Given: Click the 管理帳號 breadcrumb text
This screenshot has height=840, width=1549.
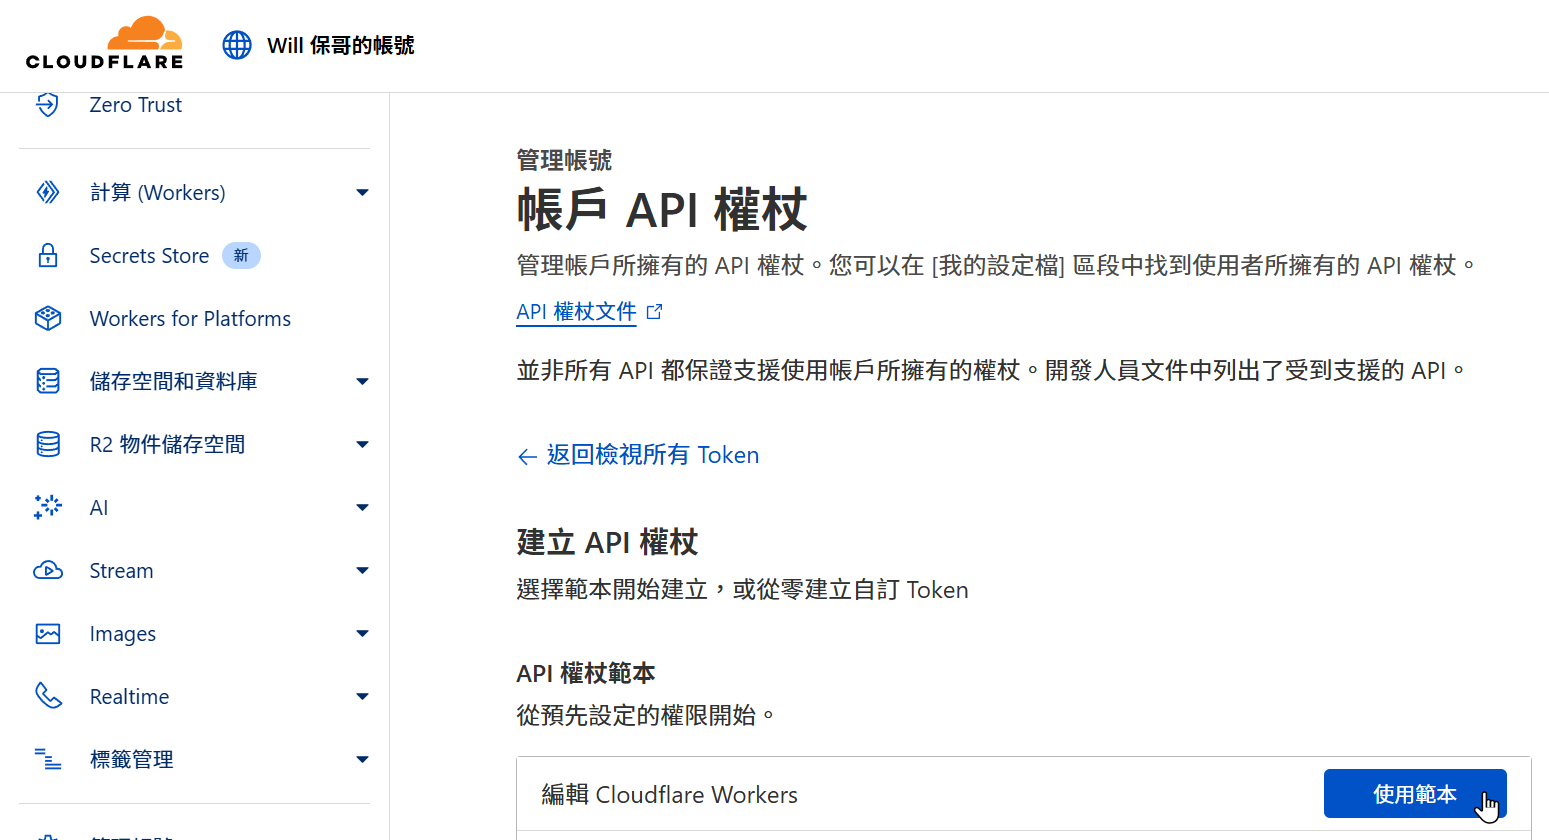Looking at the screenshot, I should [x=564, y=160].
